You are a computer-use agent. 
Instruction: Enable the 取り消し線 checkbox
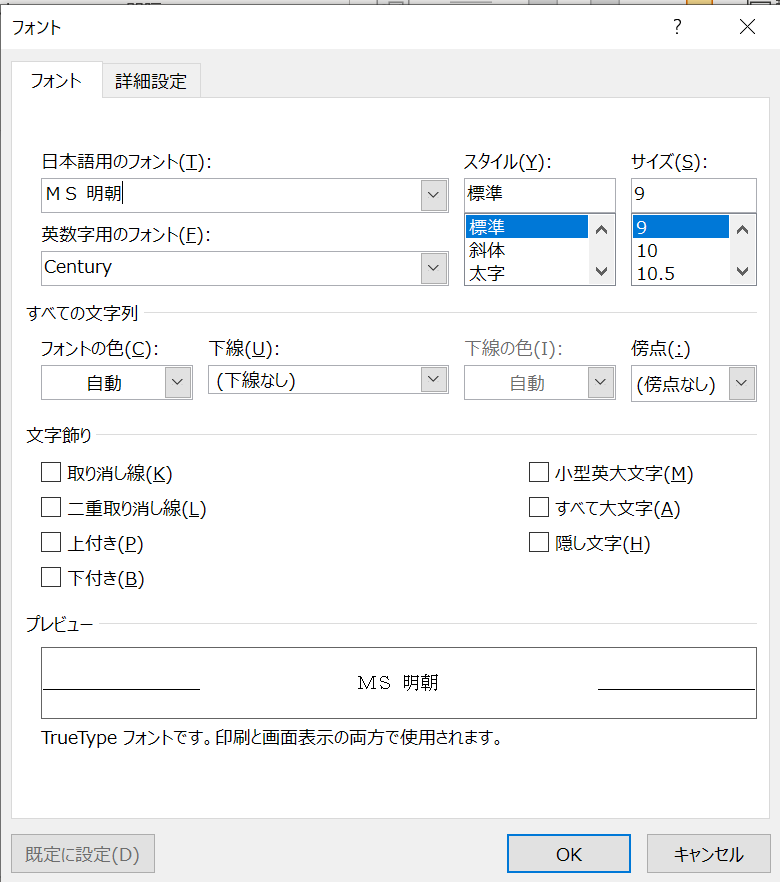pos(50,471)
